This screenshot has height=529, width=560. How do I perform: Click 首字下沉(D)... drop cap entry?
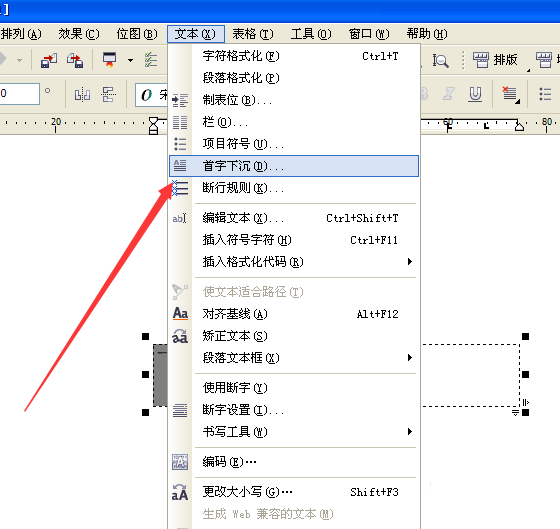[294, 166]
